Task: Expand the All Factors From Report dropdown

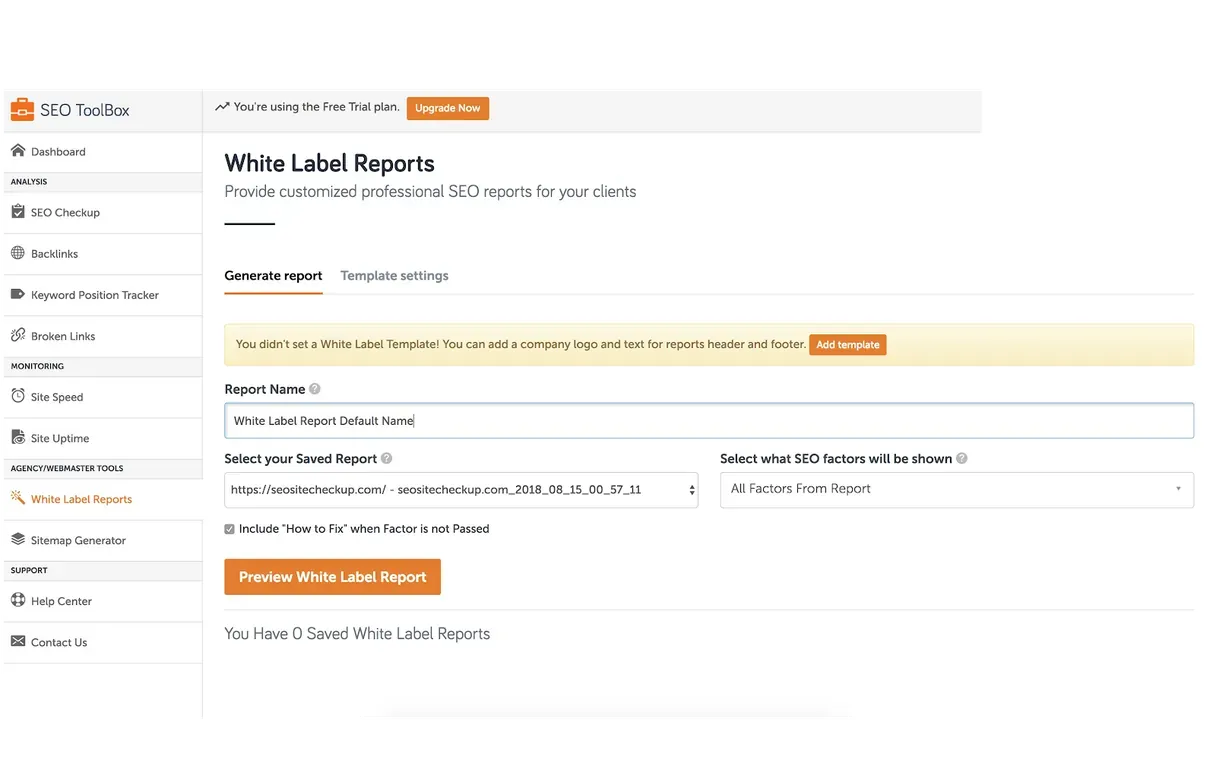Action: [956, 489]
